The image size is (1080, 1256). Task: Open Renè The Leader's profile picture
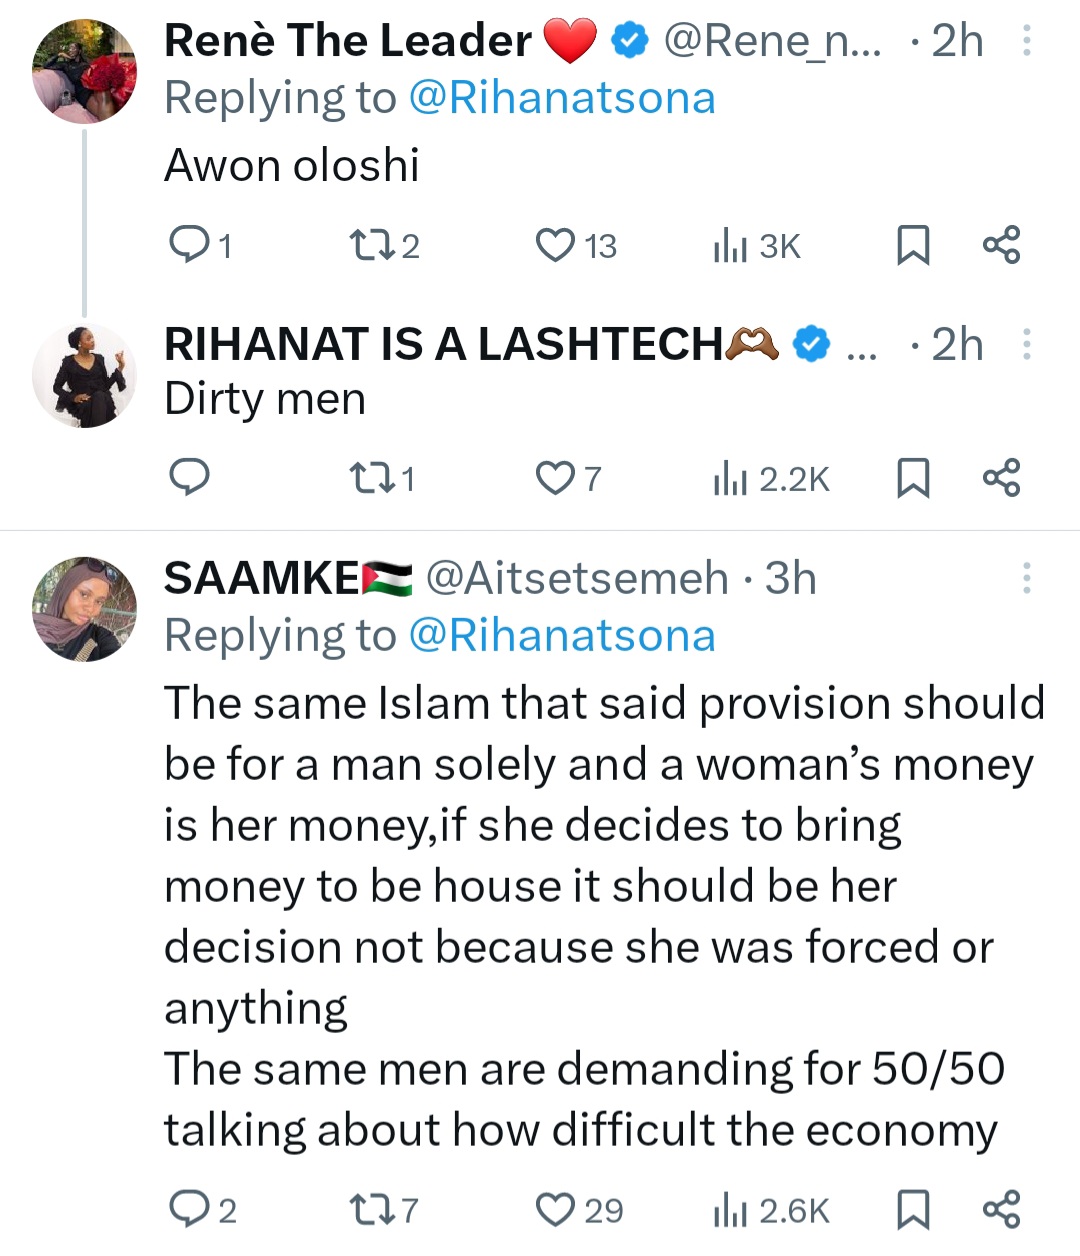point(84,72)
